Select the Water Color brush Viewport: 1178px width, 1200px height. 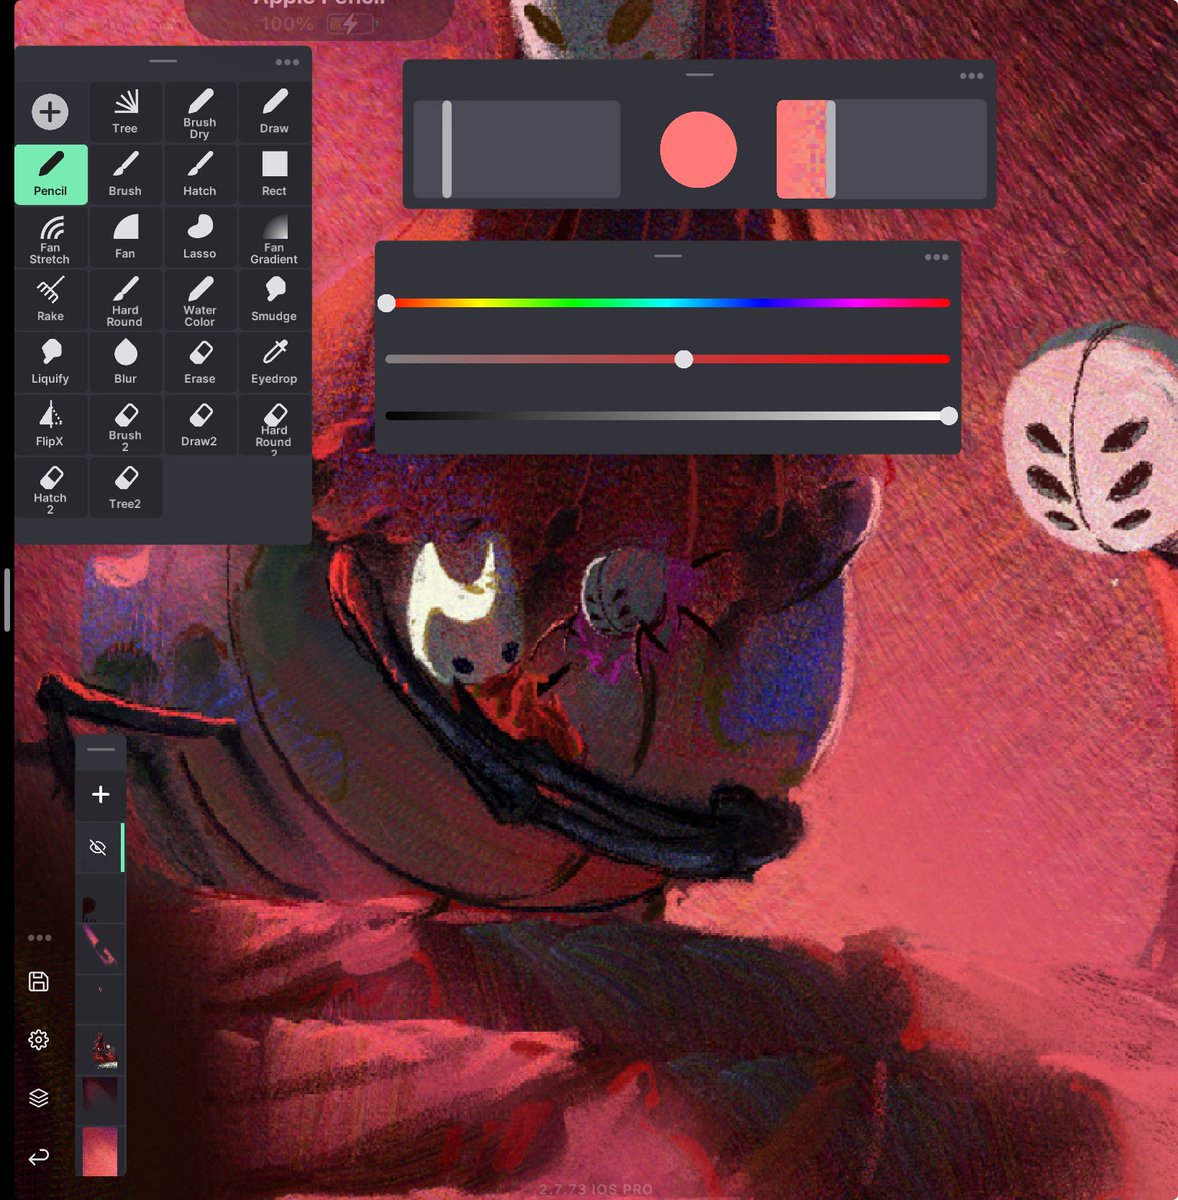(199, 300)
